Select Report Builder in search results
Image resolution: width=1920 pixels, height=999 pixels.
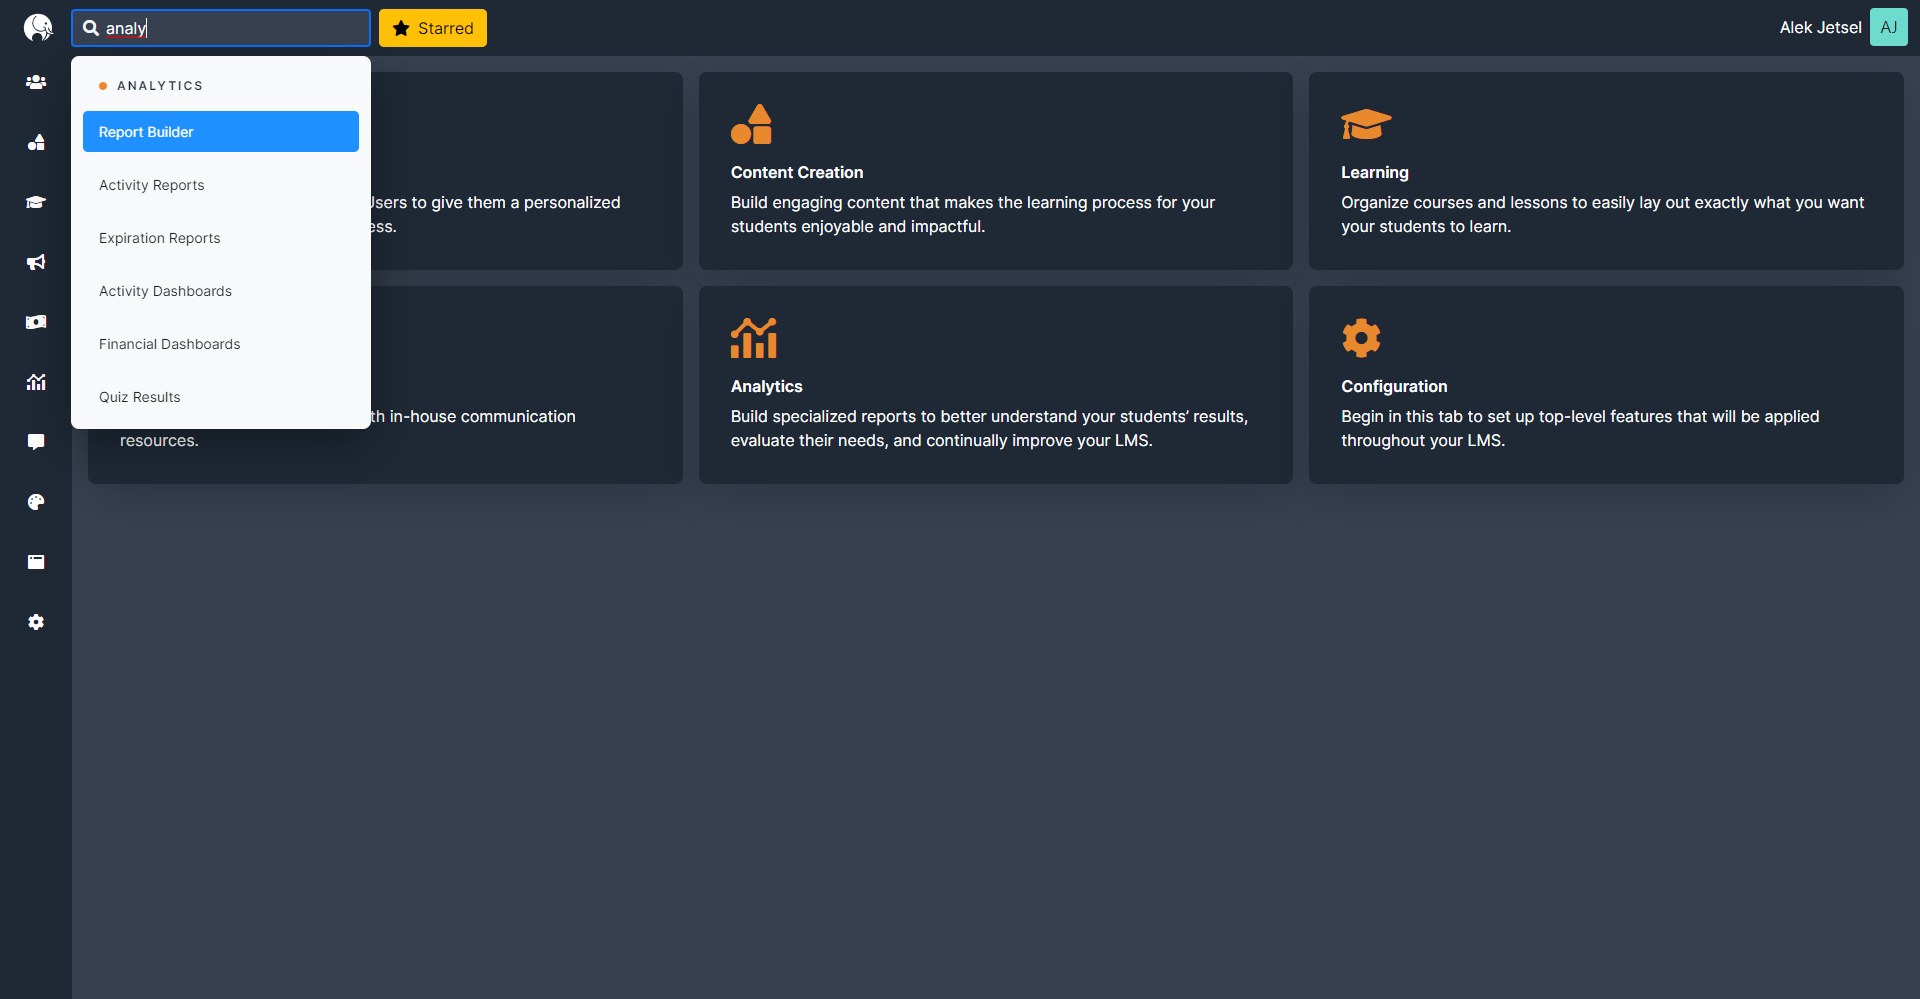[221, 132]
